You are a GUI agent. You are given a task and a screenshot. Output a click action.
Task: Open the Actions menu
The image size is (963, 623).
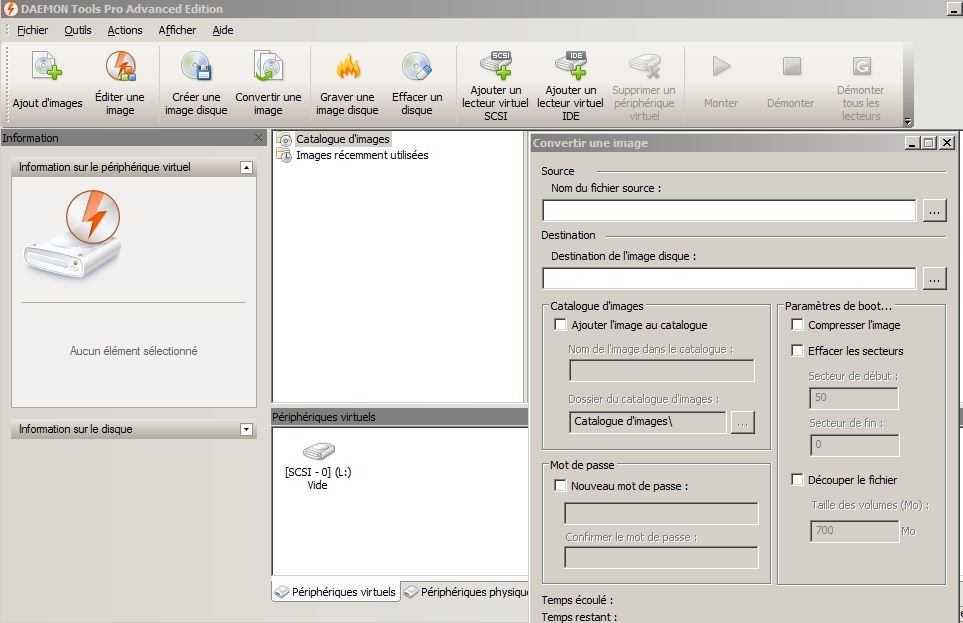pyautogui.click(x=125, y=30)
